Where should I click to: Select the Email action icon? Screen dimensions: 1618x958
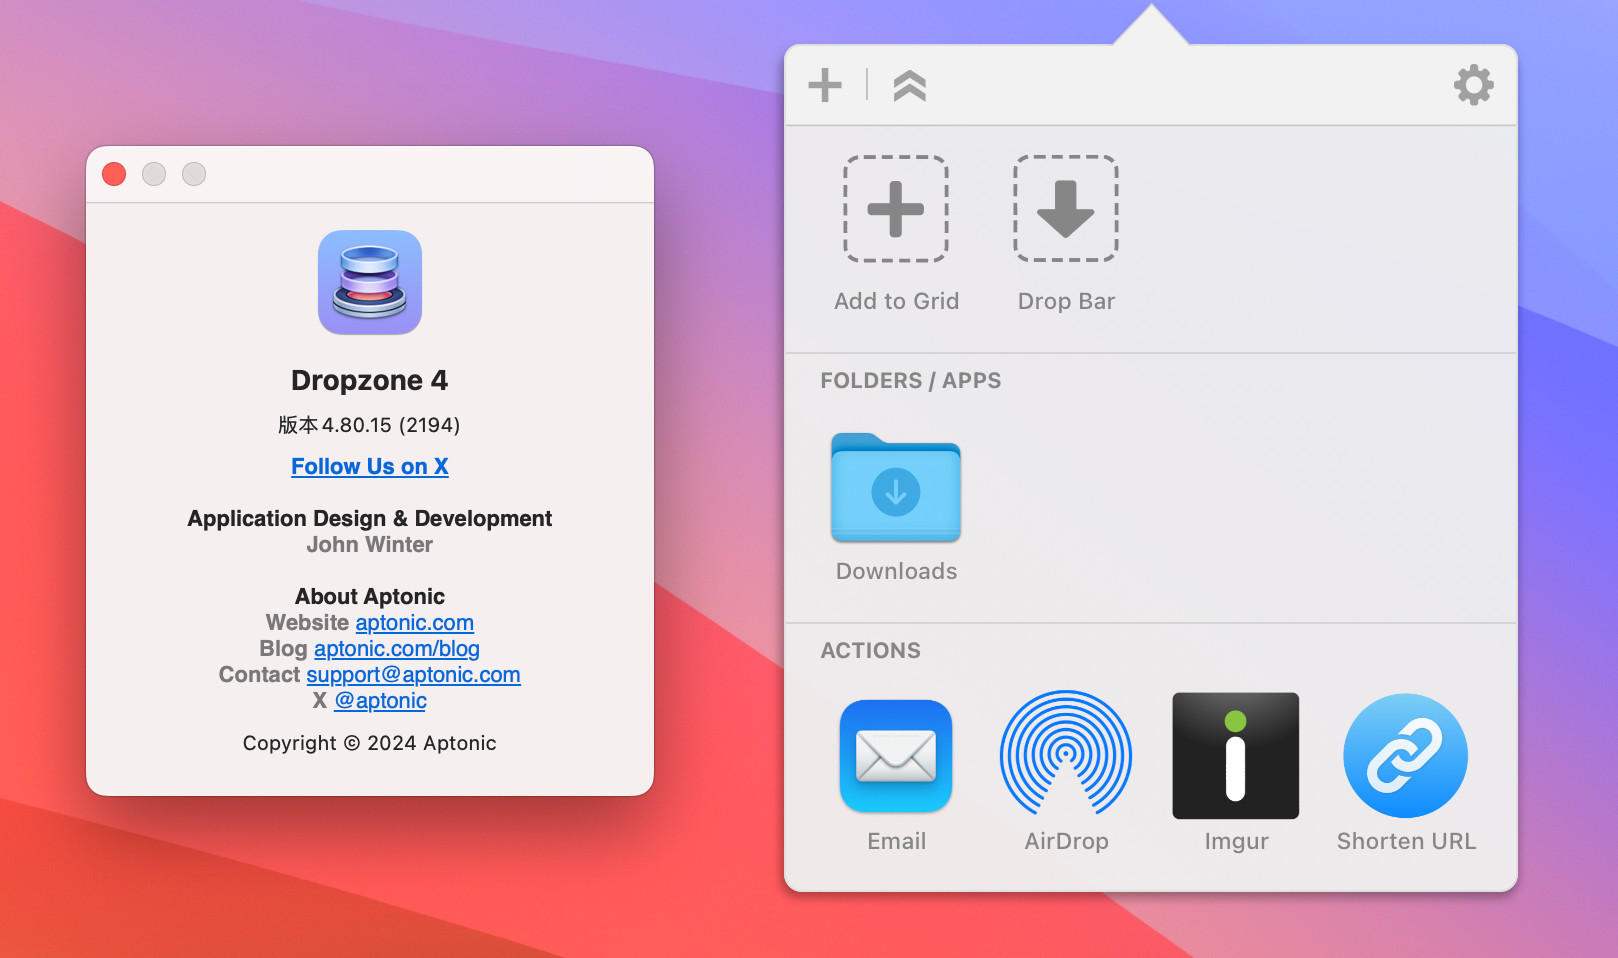[895, 755]
